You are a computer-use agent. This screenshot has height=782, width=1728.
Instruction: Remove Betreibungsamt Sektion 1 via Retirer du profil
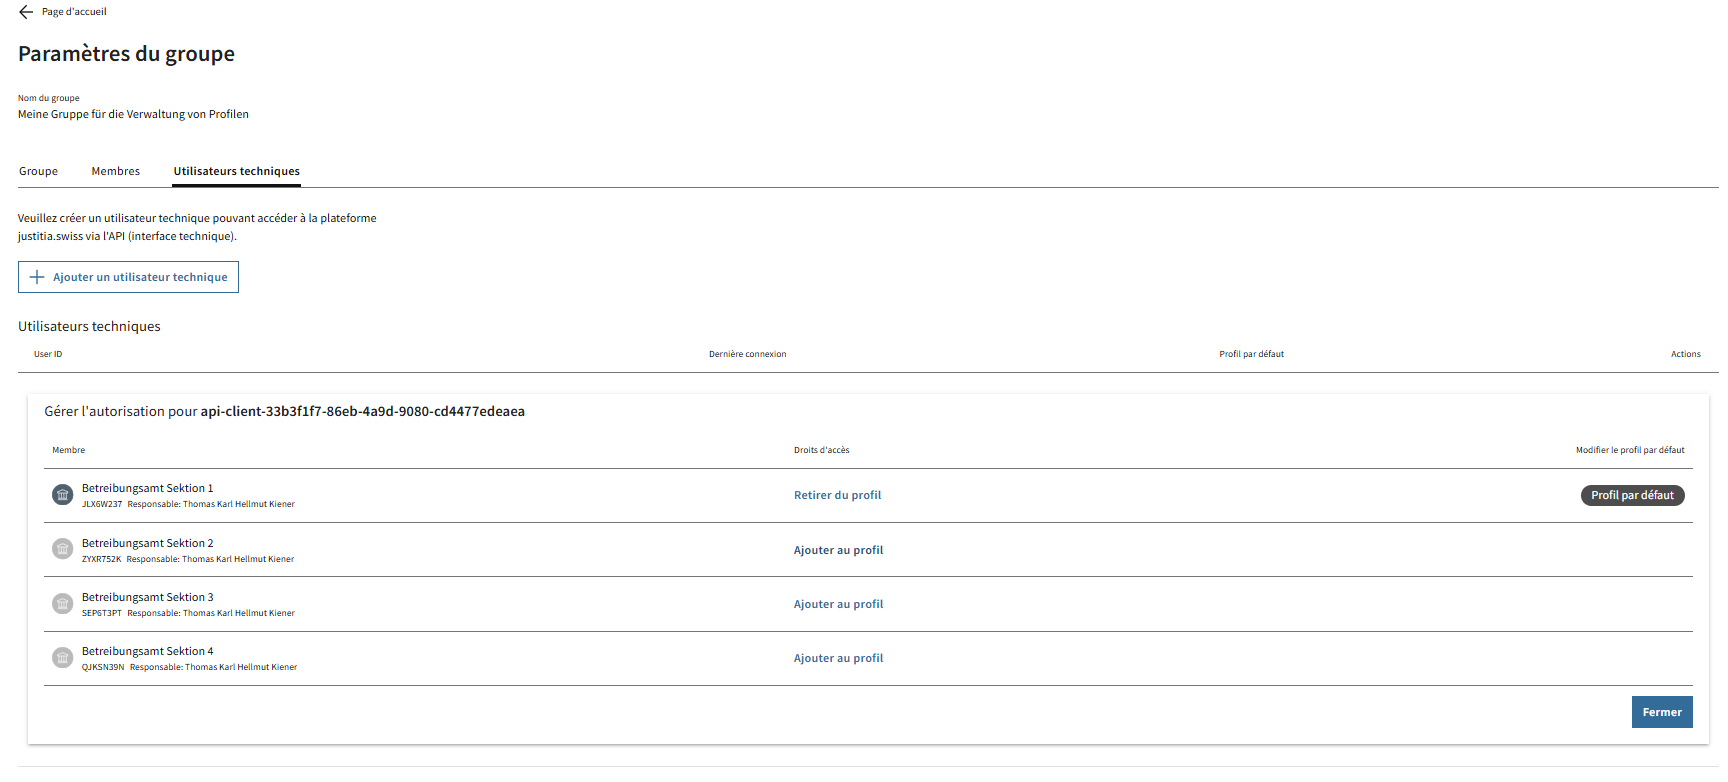pyautogui.click(x=838, y=495)
